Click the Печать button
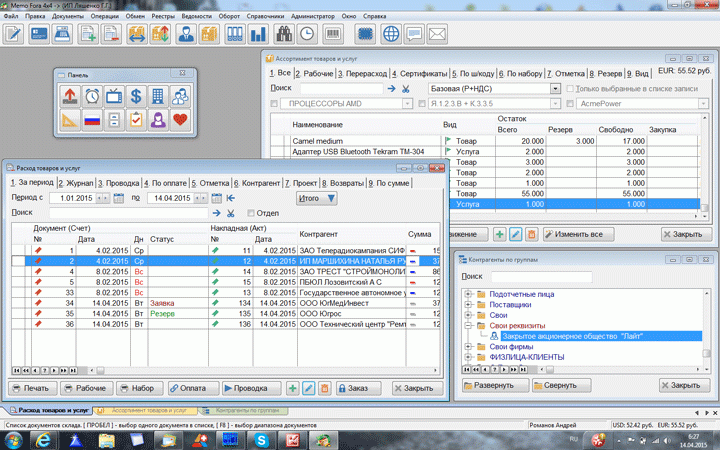The width and height of the screenshot is (720, 450). click(32, 388)
